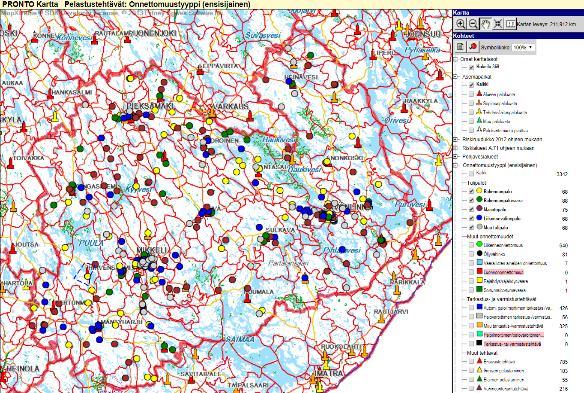This screenshot has height=393, width=584.
Task: Click the Kartta panel header
Action: click(x=518, y=13)
